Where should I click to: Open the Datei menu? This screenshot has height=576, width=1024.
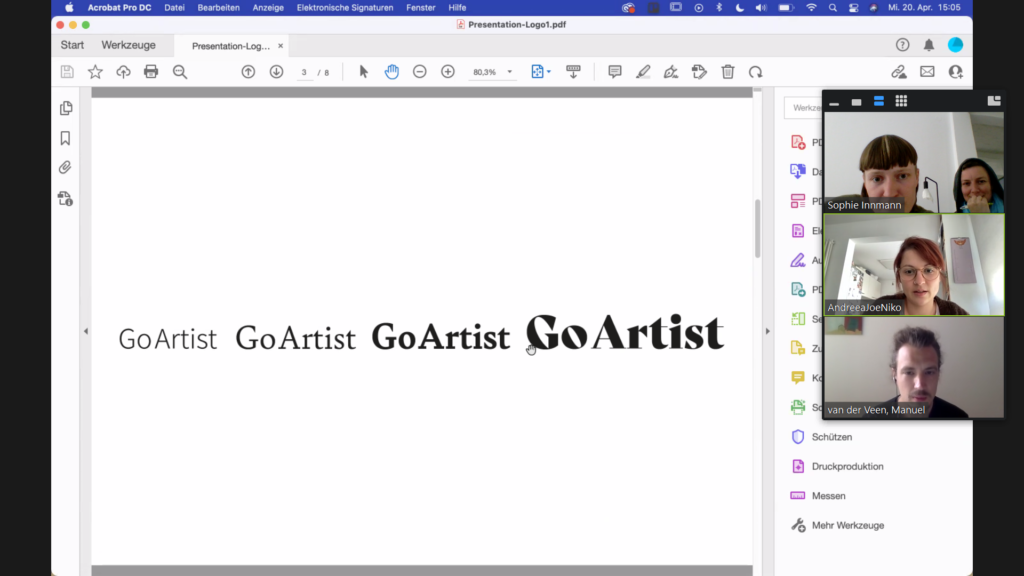[x=174, y=8]
